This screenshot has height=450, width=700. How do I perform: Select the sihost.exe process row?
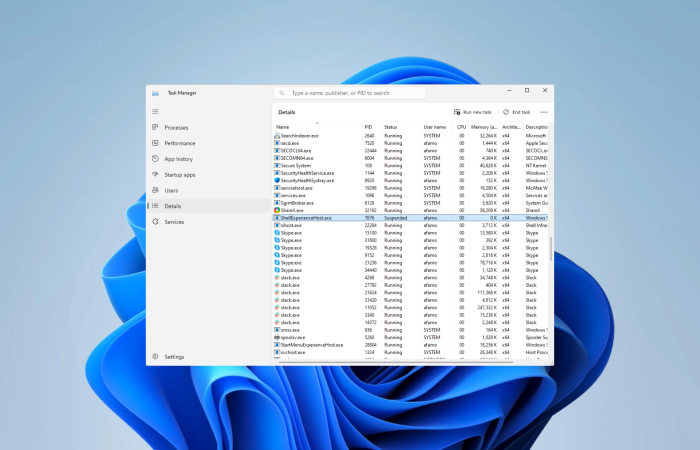pos(410,225)
